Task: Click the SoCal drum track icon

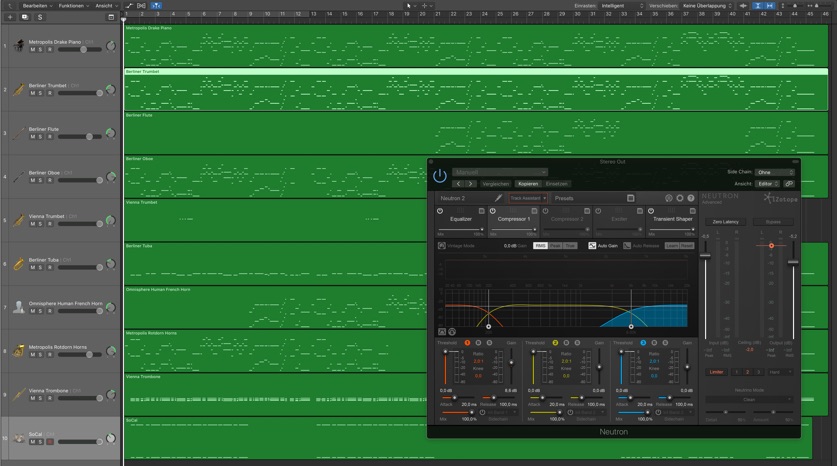Action: click(19, 438)
